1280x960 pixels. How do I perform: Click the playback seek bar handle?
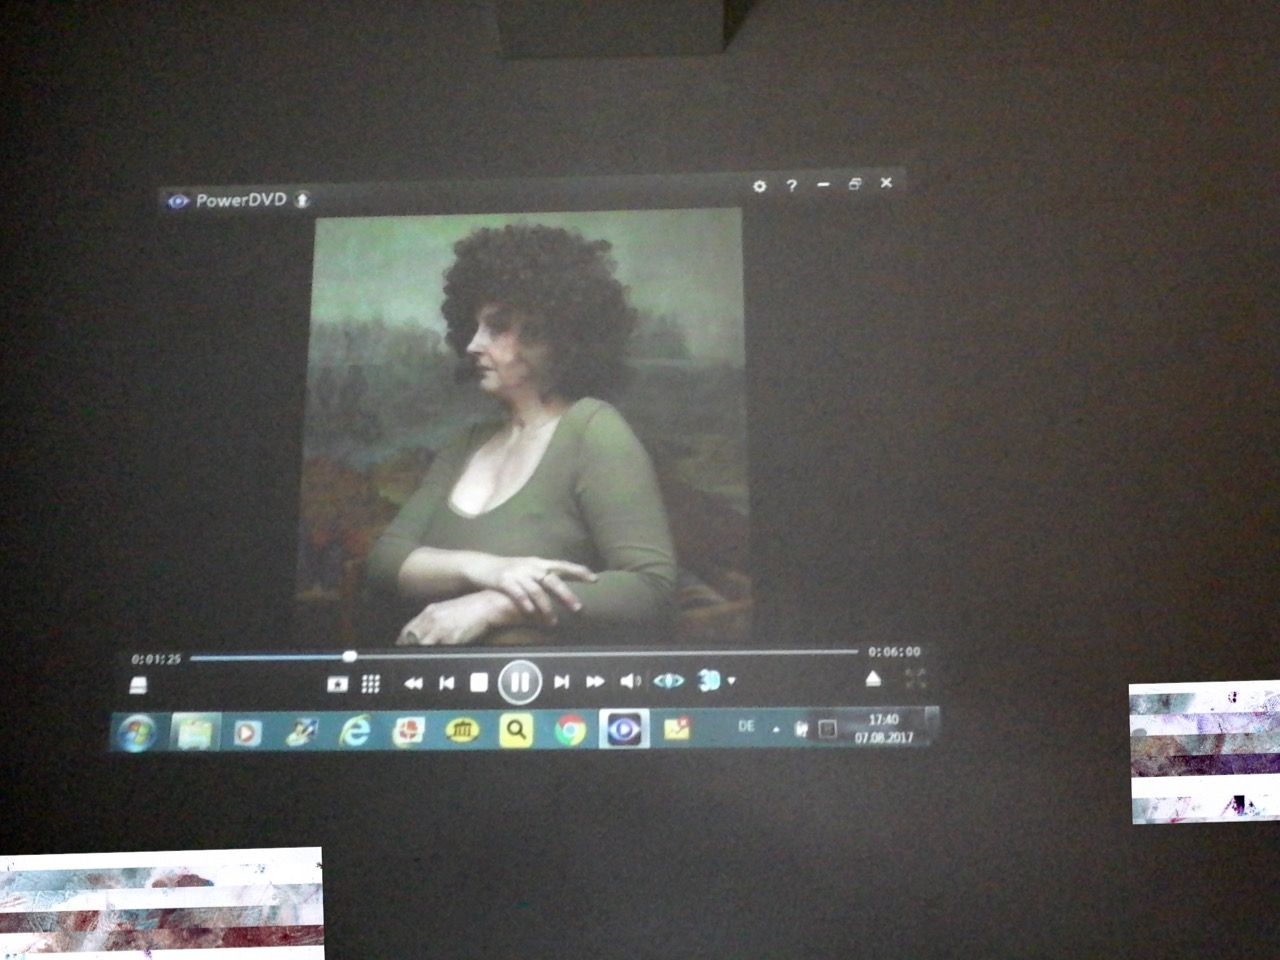point(349,657)
